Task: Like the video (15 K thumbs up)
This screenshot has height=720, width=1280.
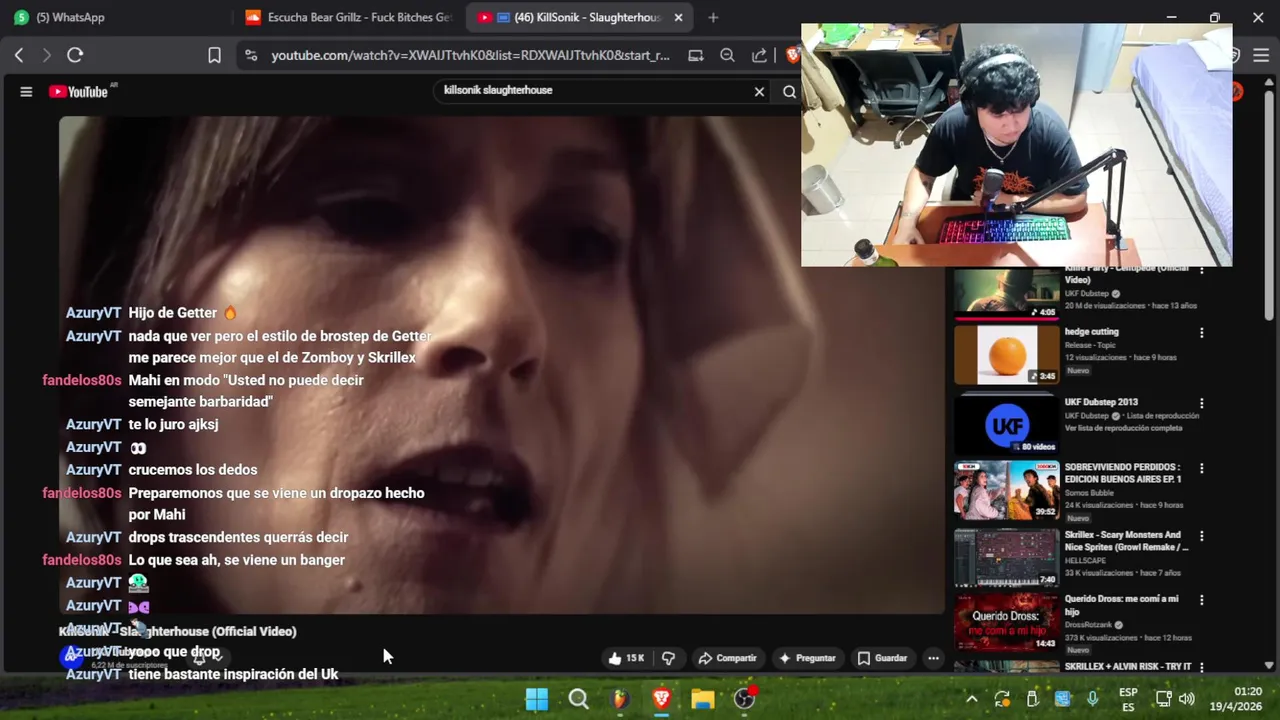Action: 627,658
